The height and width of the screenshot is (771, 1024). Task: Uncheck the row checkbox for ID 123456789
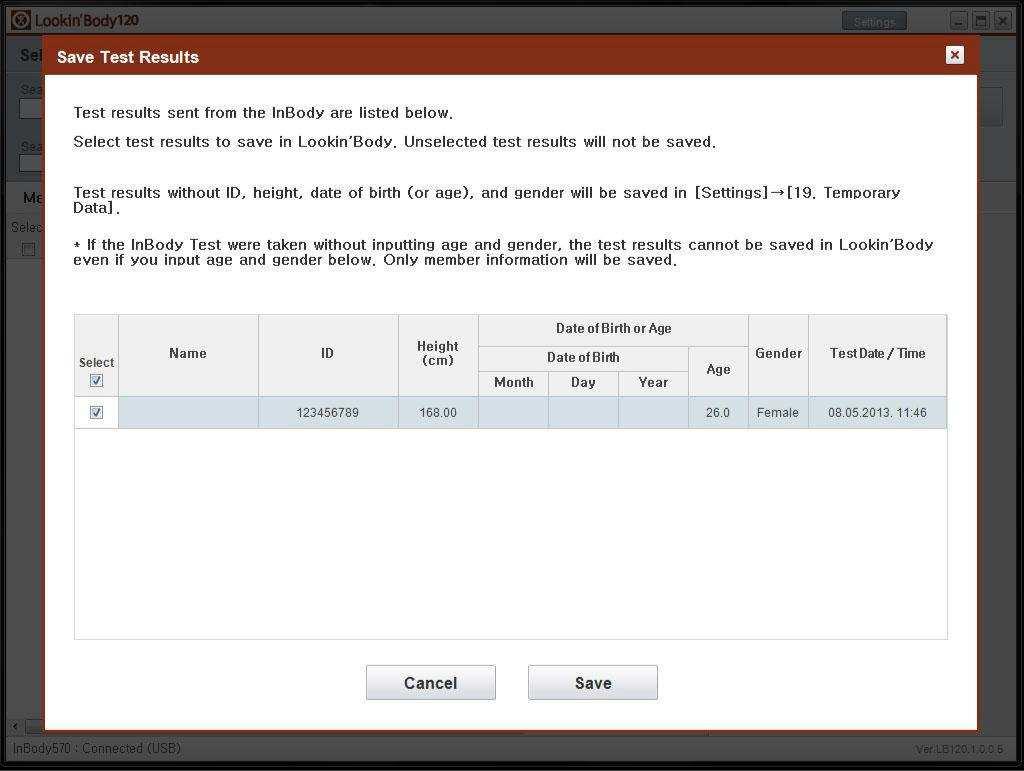(96, 412)
